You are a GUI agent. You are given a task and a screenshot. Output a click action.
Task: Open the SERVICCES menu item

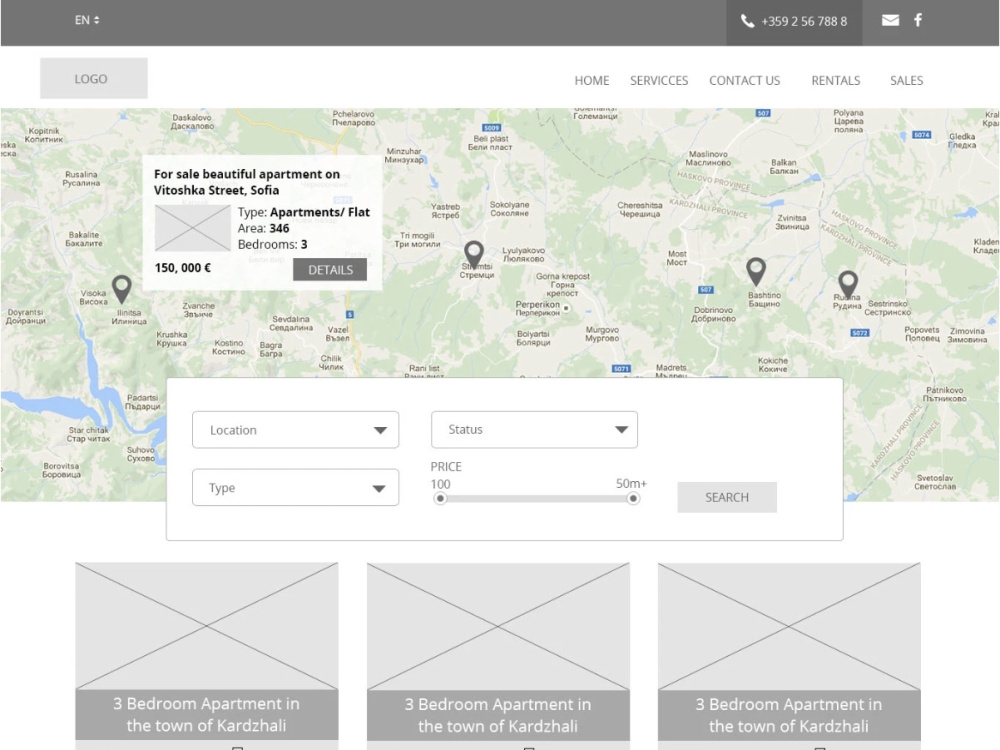659,81
